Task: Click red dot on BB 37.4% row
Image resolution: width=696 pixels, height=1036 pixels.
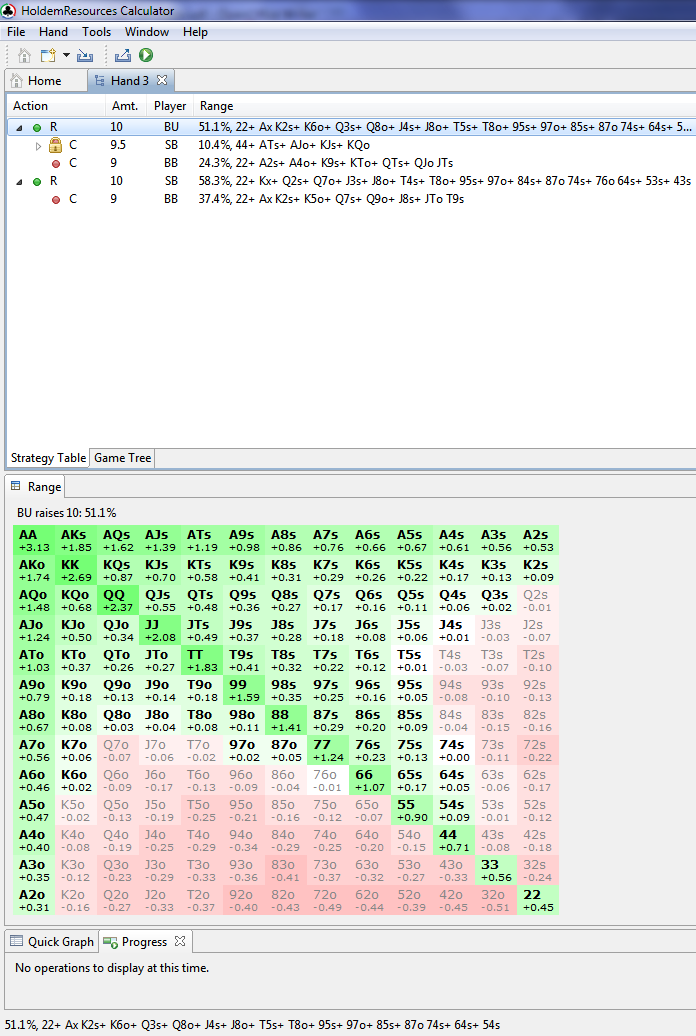Action: [56, 200]
